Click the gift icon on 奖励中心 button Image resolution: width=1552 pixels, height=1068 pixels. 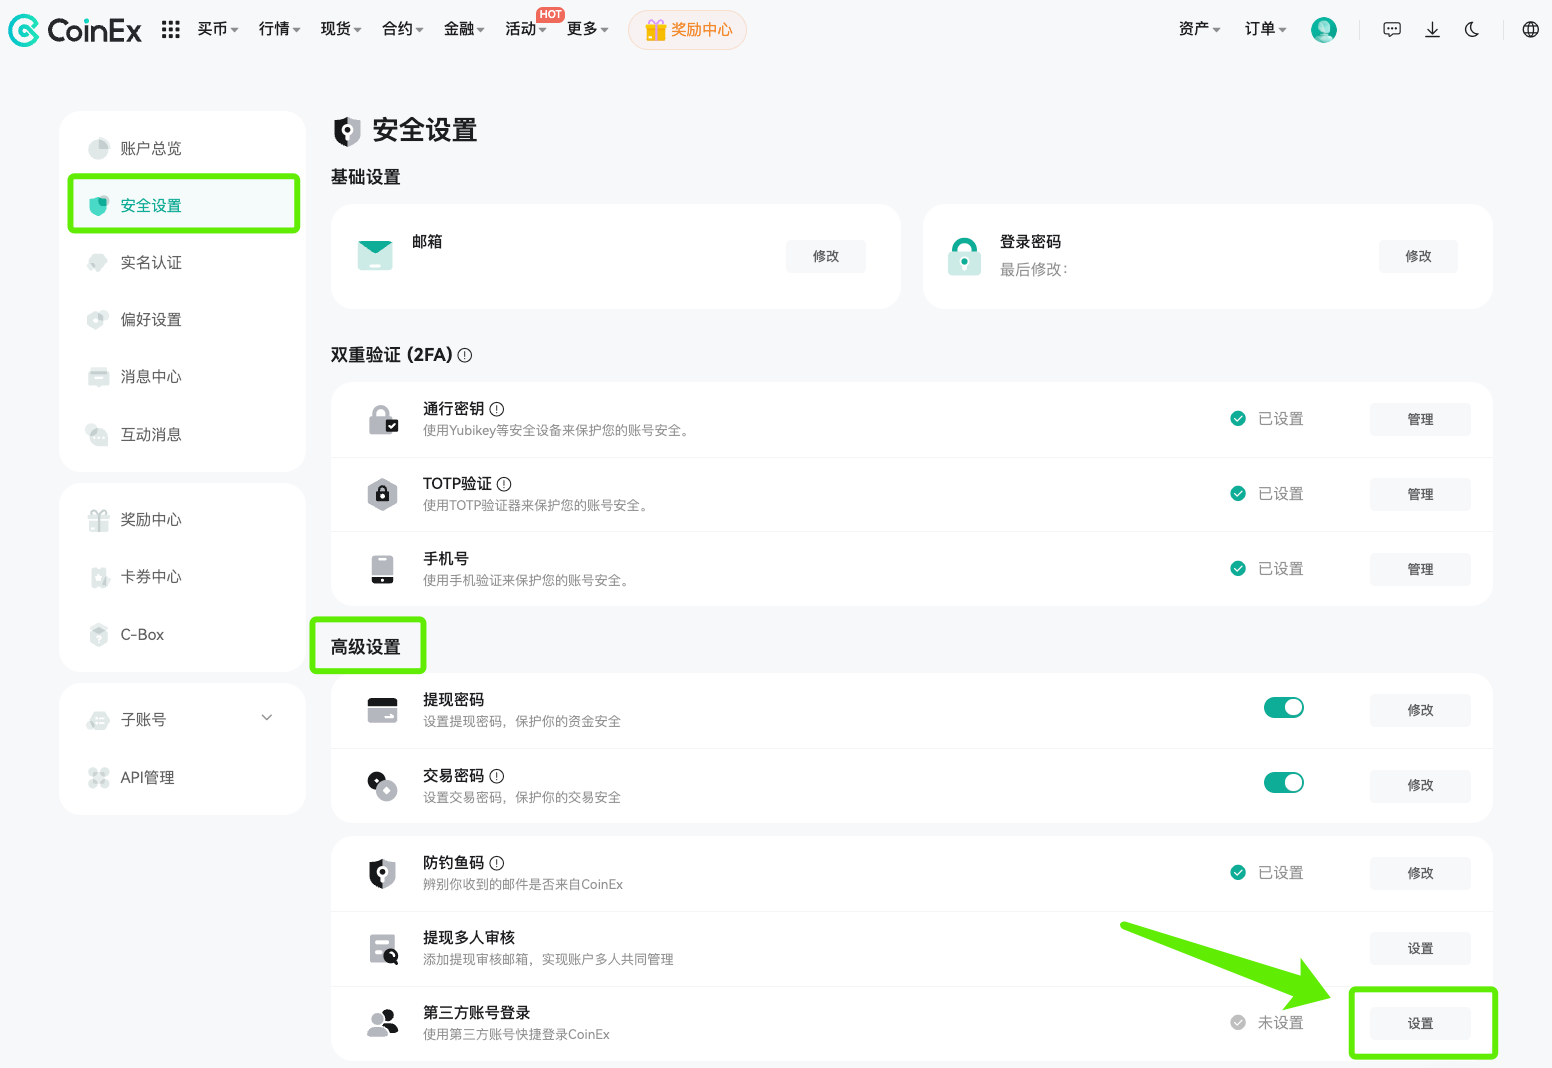(x=656, y=29)
